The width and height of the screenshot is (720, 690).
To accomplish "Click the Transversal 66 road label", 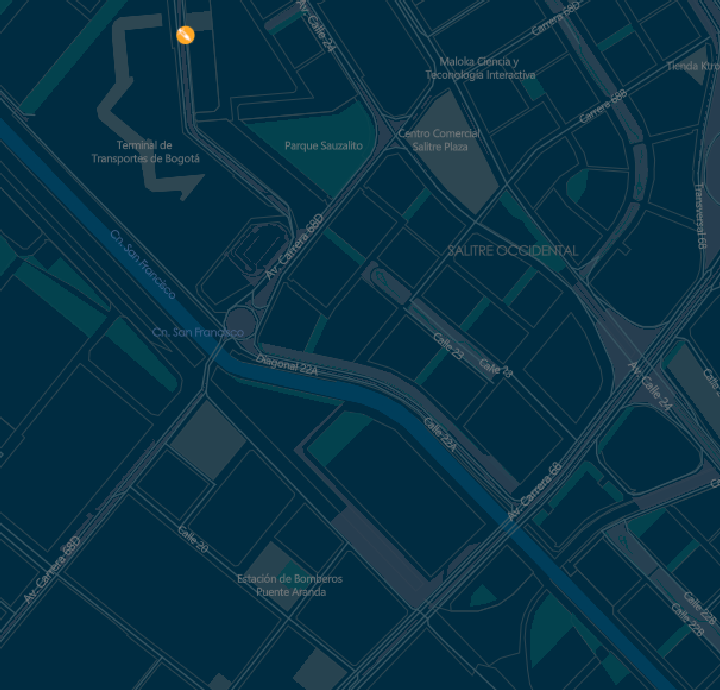I will (700, 216).
